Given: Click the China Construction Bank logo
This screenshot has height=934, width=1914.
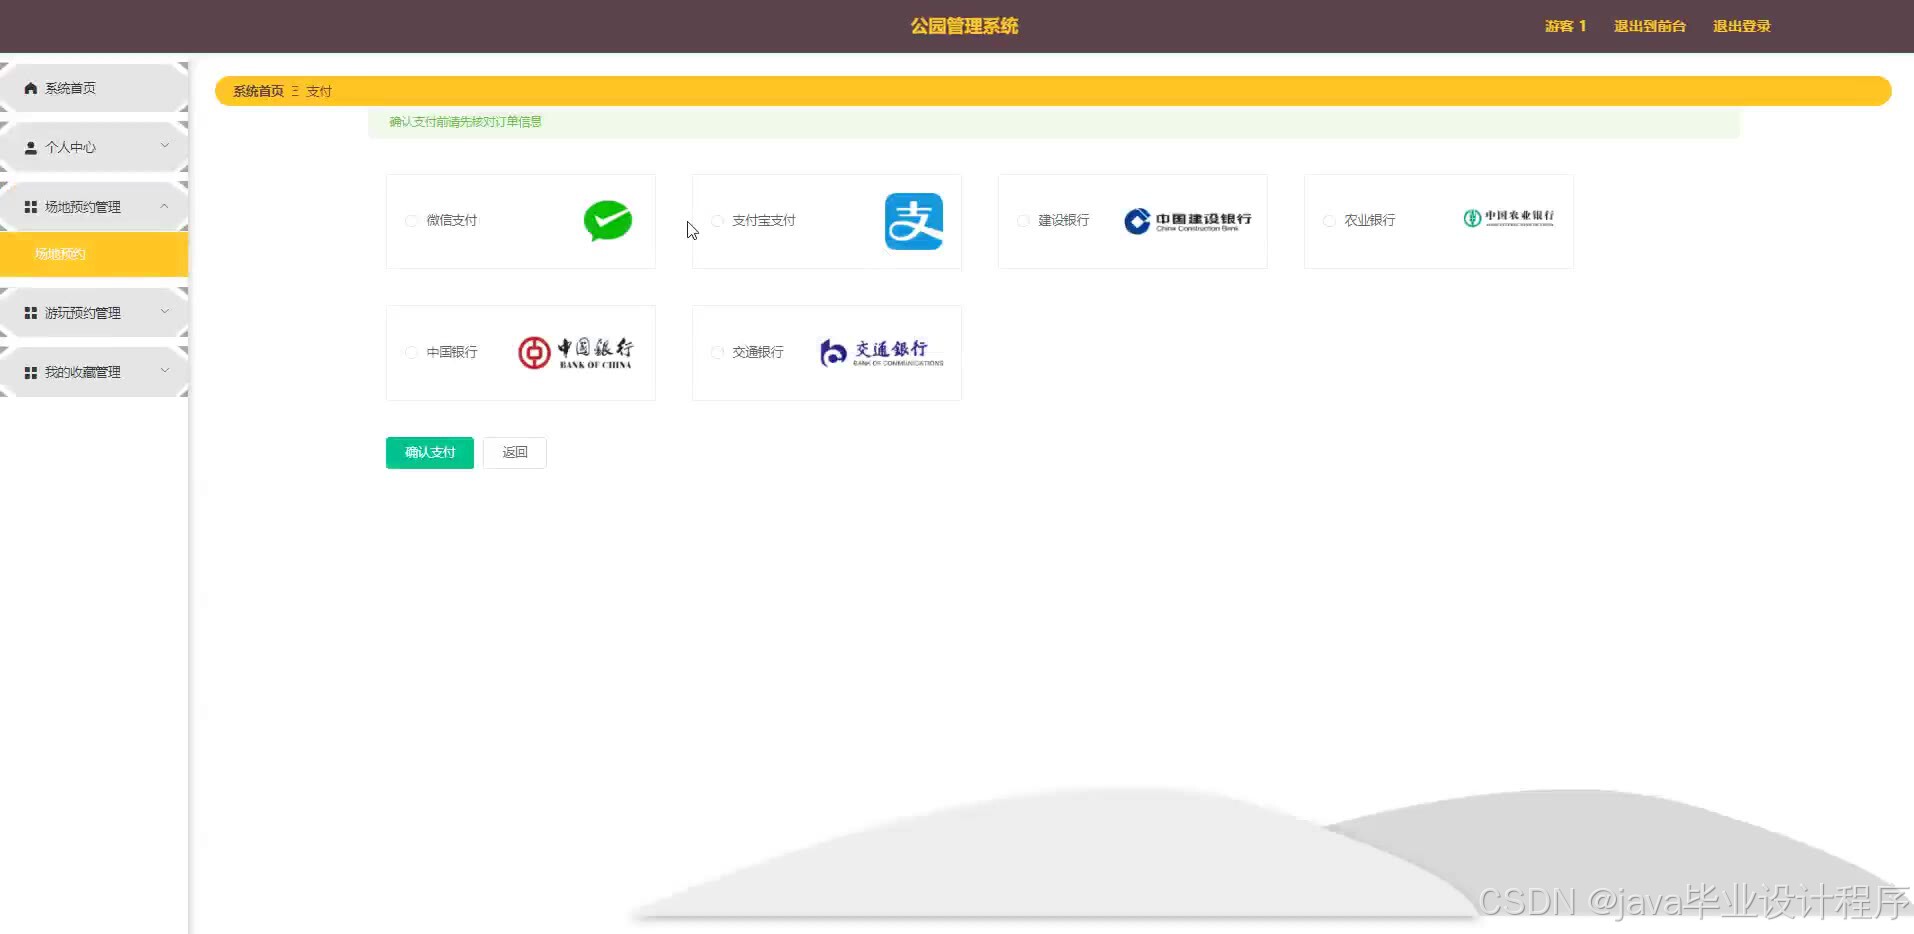Looking at the screenshot, I should click(x=1187, y=221).
